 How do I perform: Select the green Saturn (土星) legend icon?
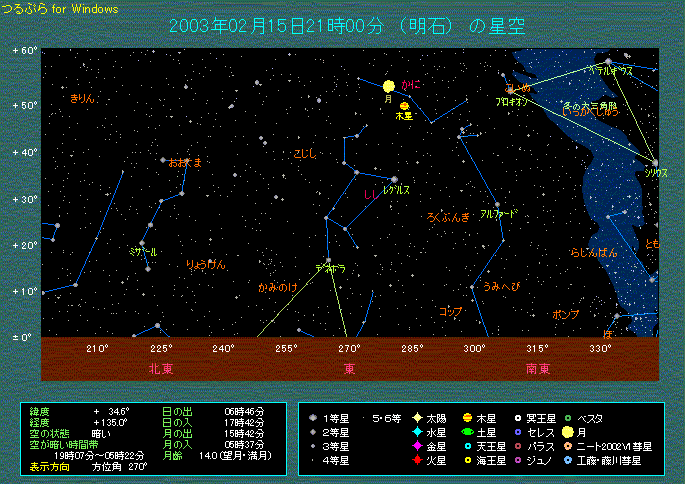(468, 432)
